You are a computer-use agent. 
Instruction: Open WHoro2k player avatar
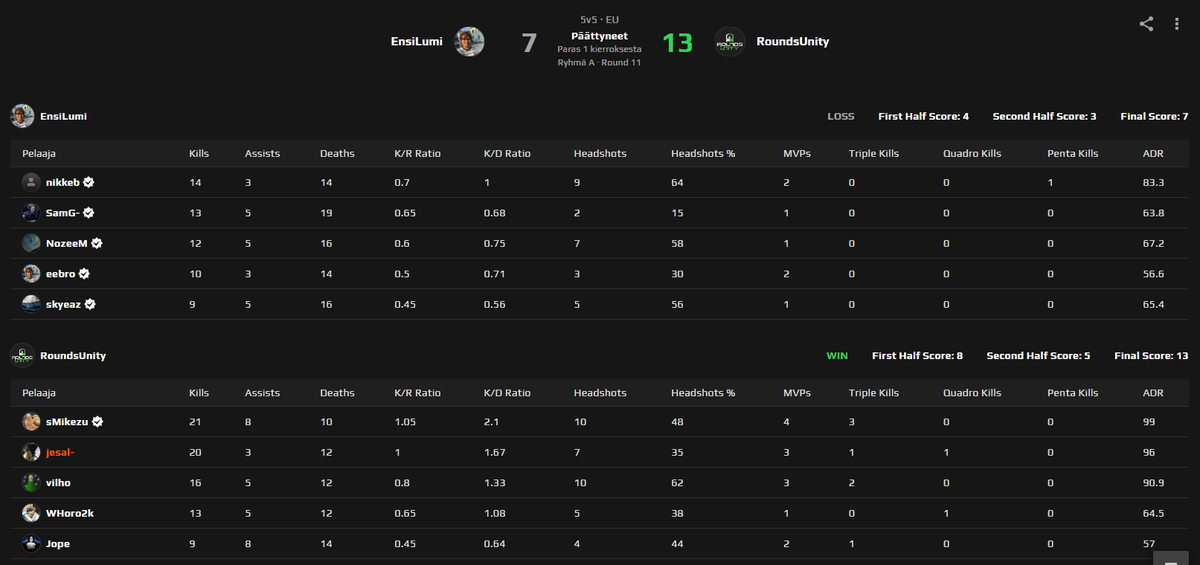click(x=31, y=513)
